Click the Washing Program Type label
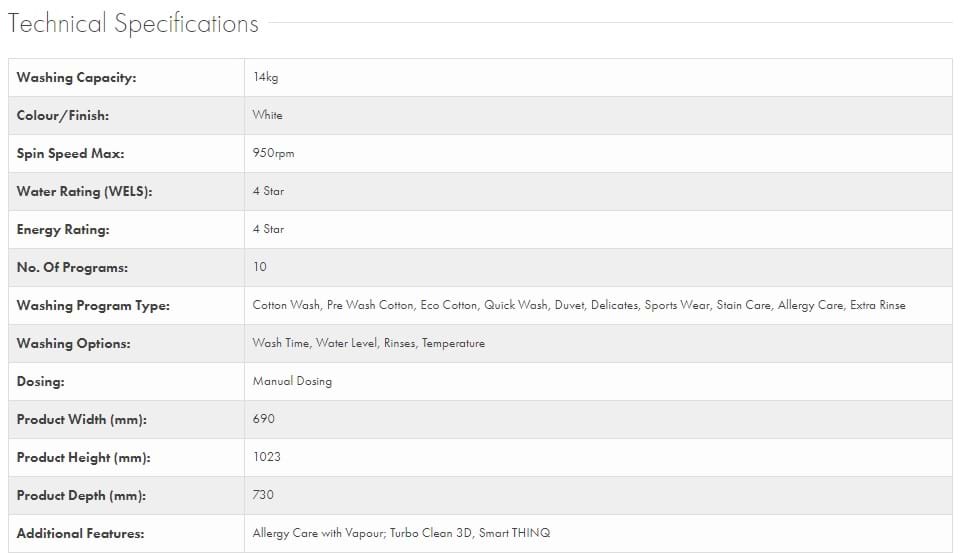 coord(93,306)
